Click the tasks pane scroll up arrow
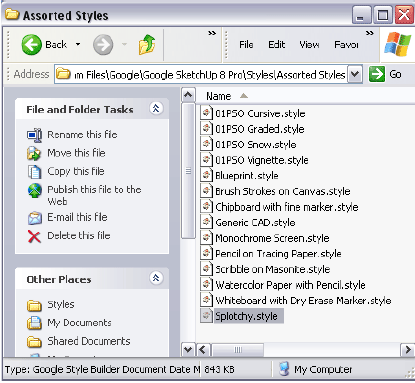This screenshot has height=383, width=415. (x=188, y=95)
